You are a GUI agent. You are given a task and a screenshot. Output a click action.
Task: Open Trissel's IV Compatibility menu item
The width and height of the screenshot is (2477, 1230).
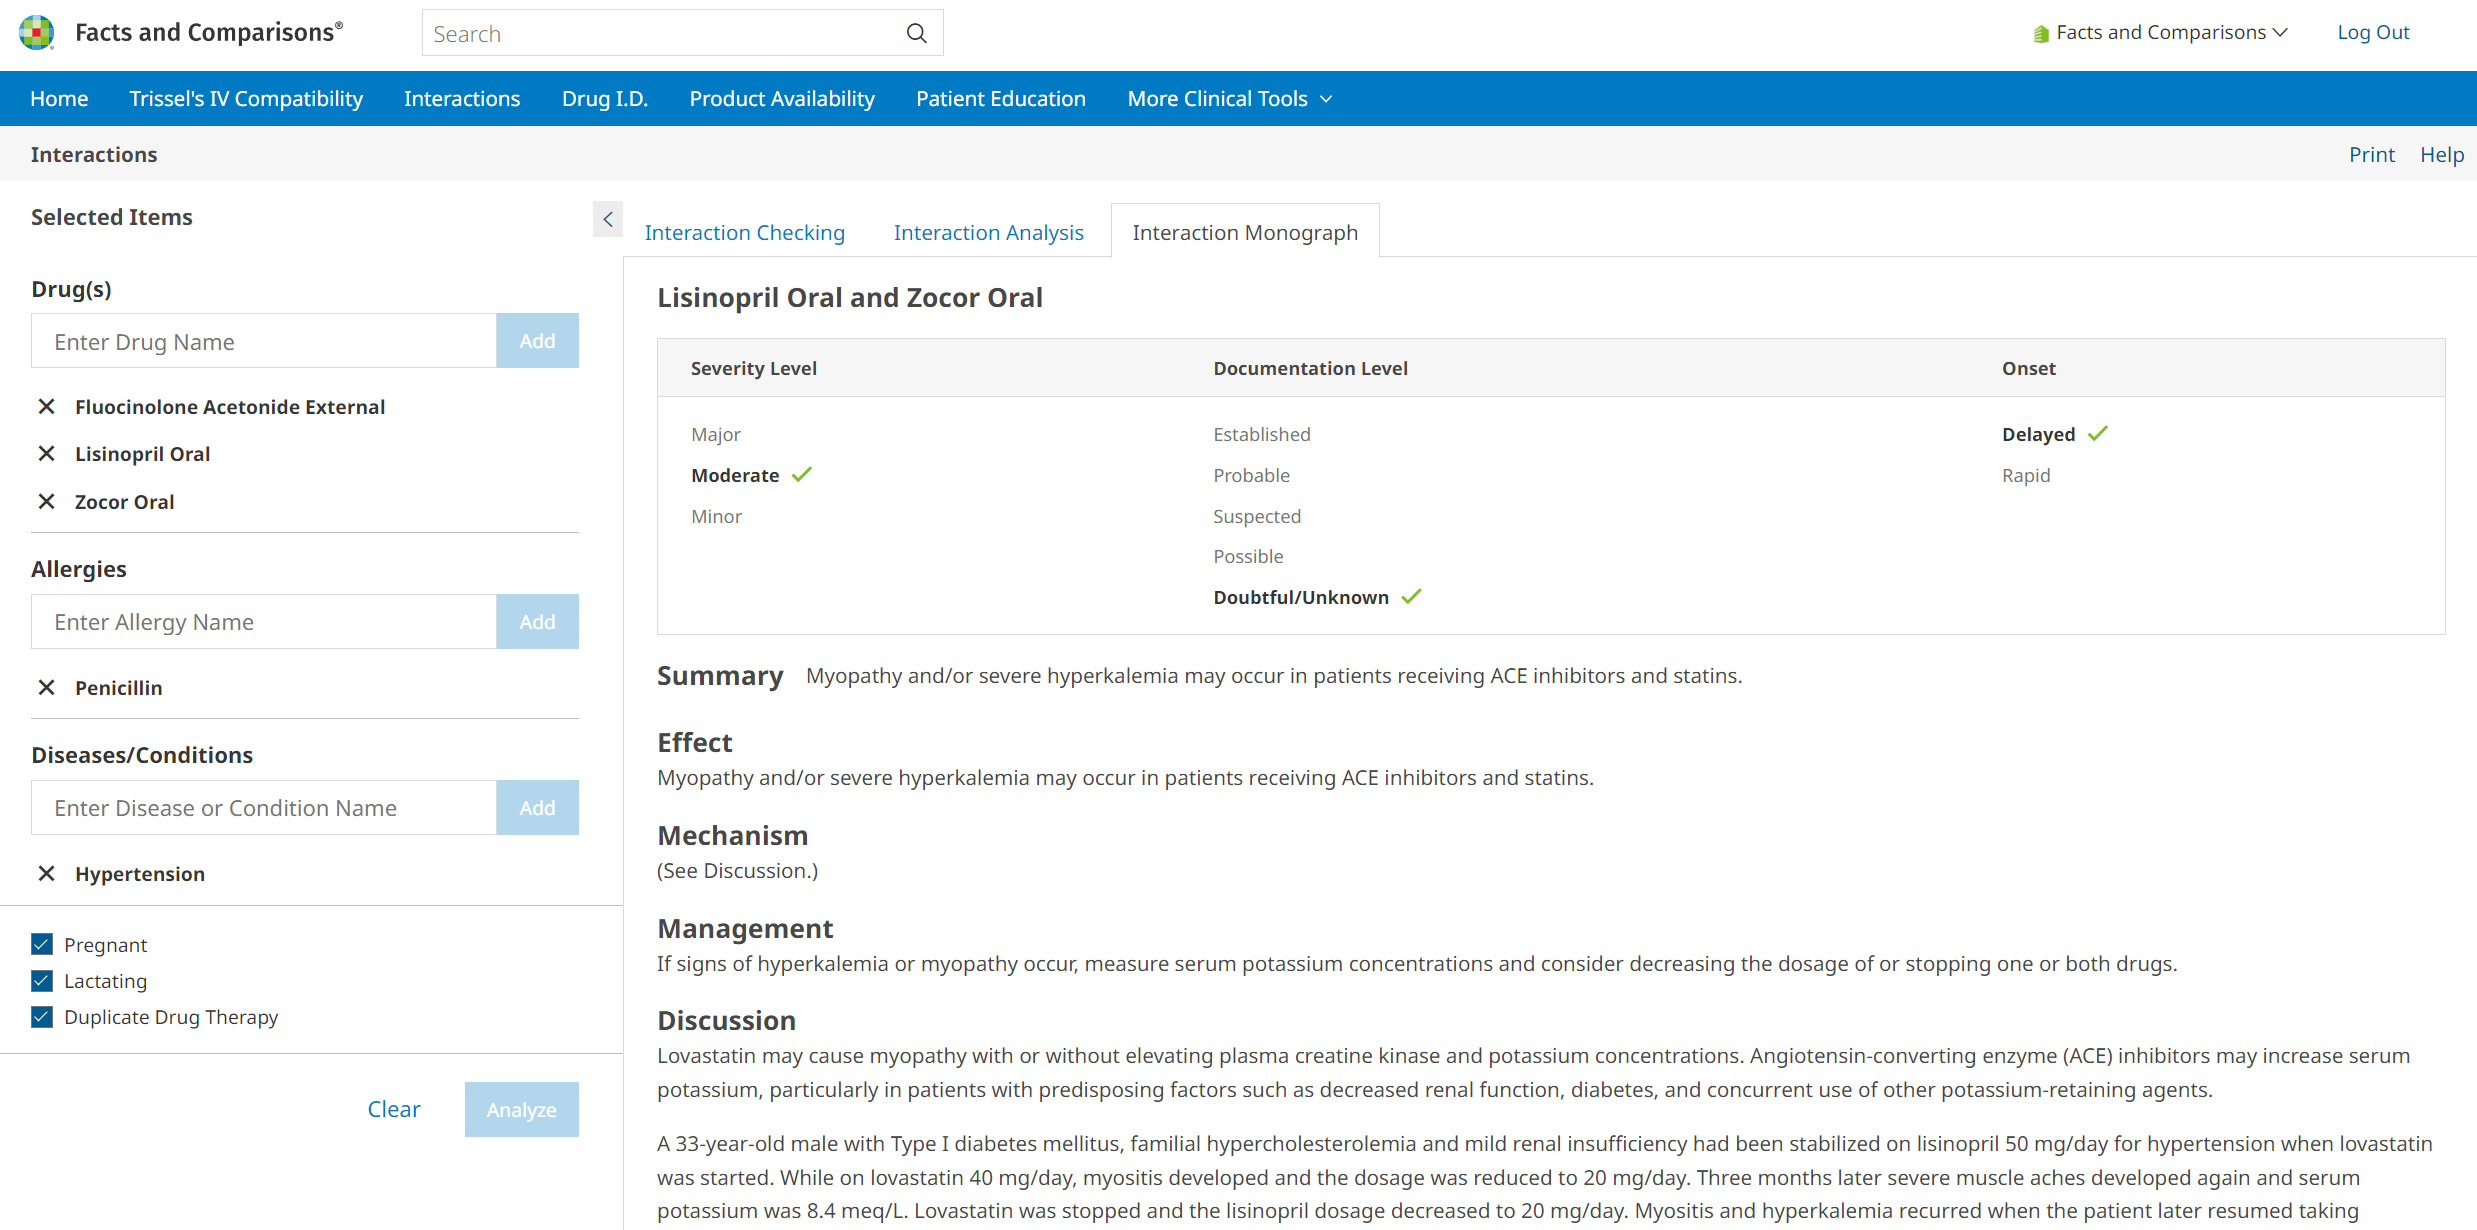(246, 99)
